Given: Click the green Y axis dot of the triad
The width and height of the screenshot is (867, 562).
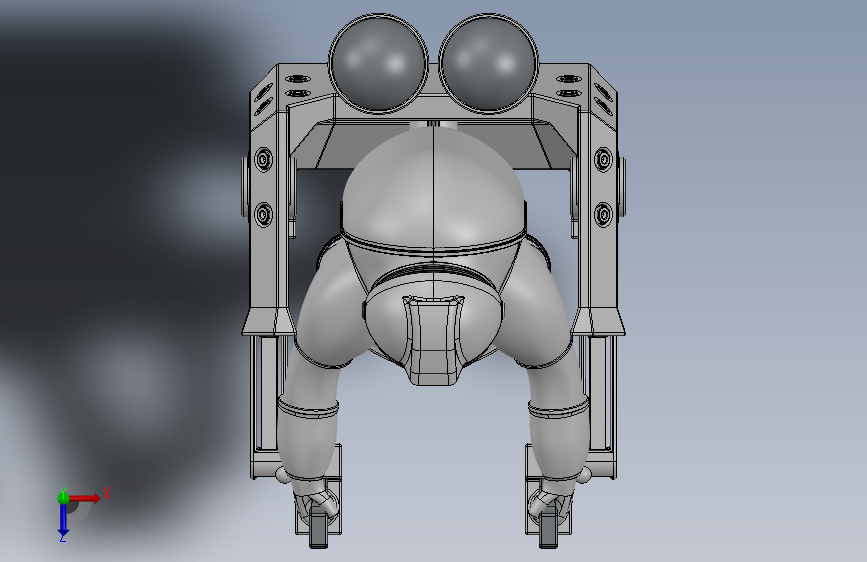Looking at the screenshot, I should [x=63, y=498].
